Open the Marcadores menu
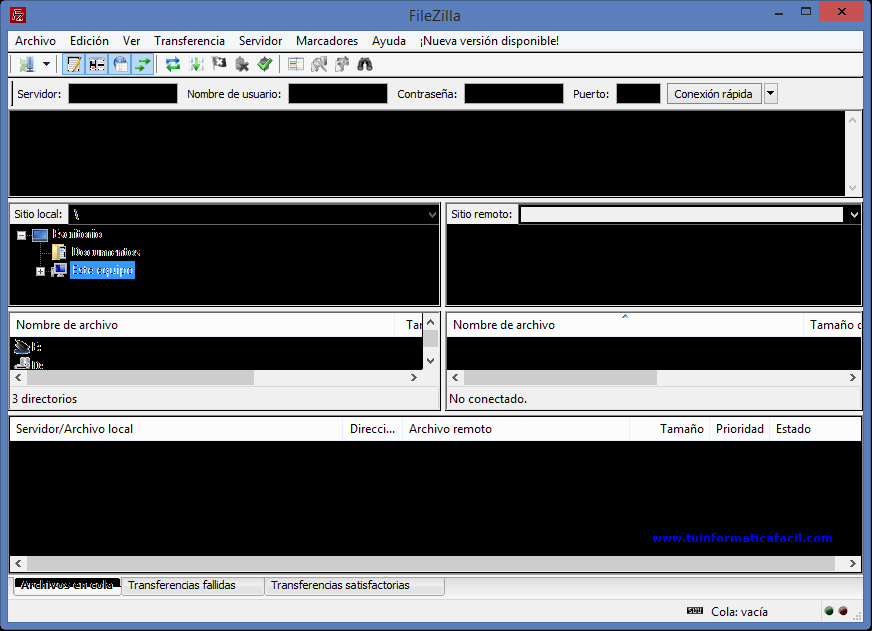The width and height of the screenshot is (872, 631). [x=327, y=41]
